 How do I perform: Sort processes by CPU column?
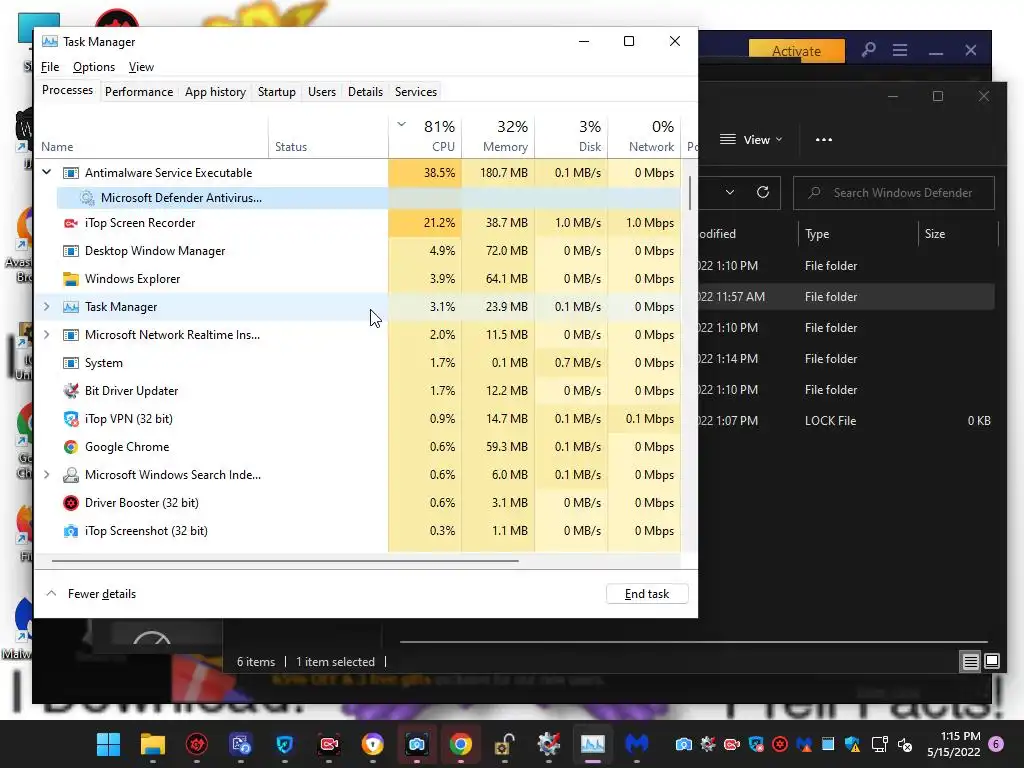pyautogui.click(x=425, y=136)
